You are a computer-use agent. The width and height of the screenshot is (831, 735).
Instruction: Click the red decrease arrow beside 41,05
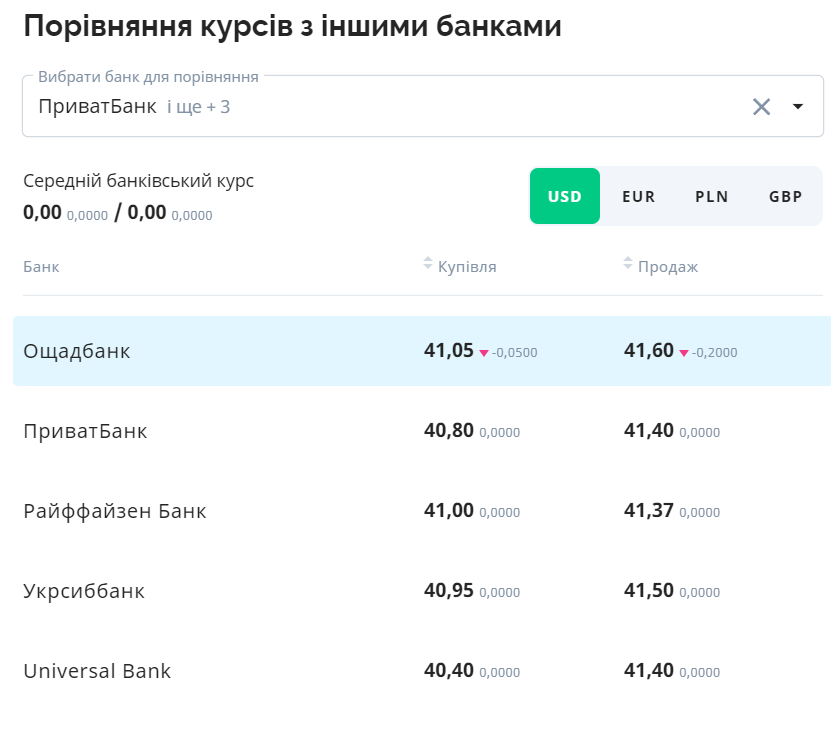(x=485, y=352)
